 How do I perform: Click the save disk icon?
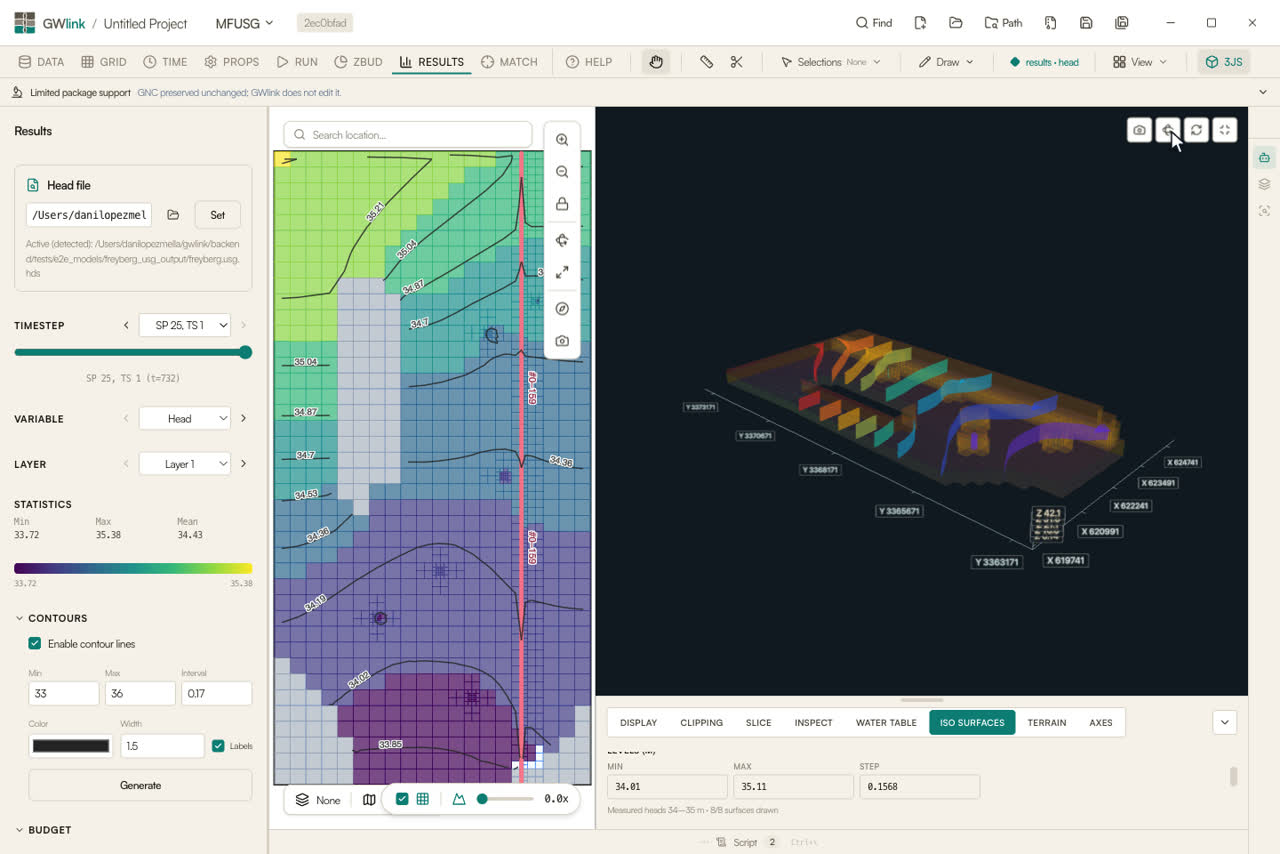click(1086, 23)
